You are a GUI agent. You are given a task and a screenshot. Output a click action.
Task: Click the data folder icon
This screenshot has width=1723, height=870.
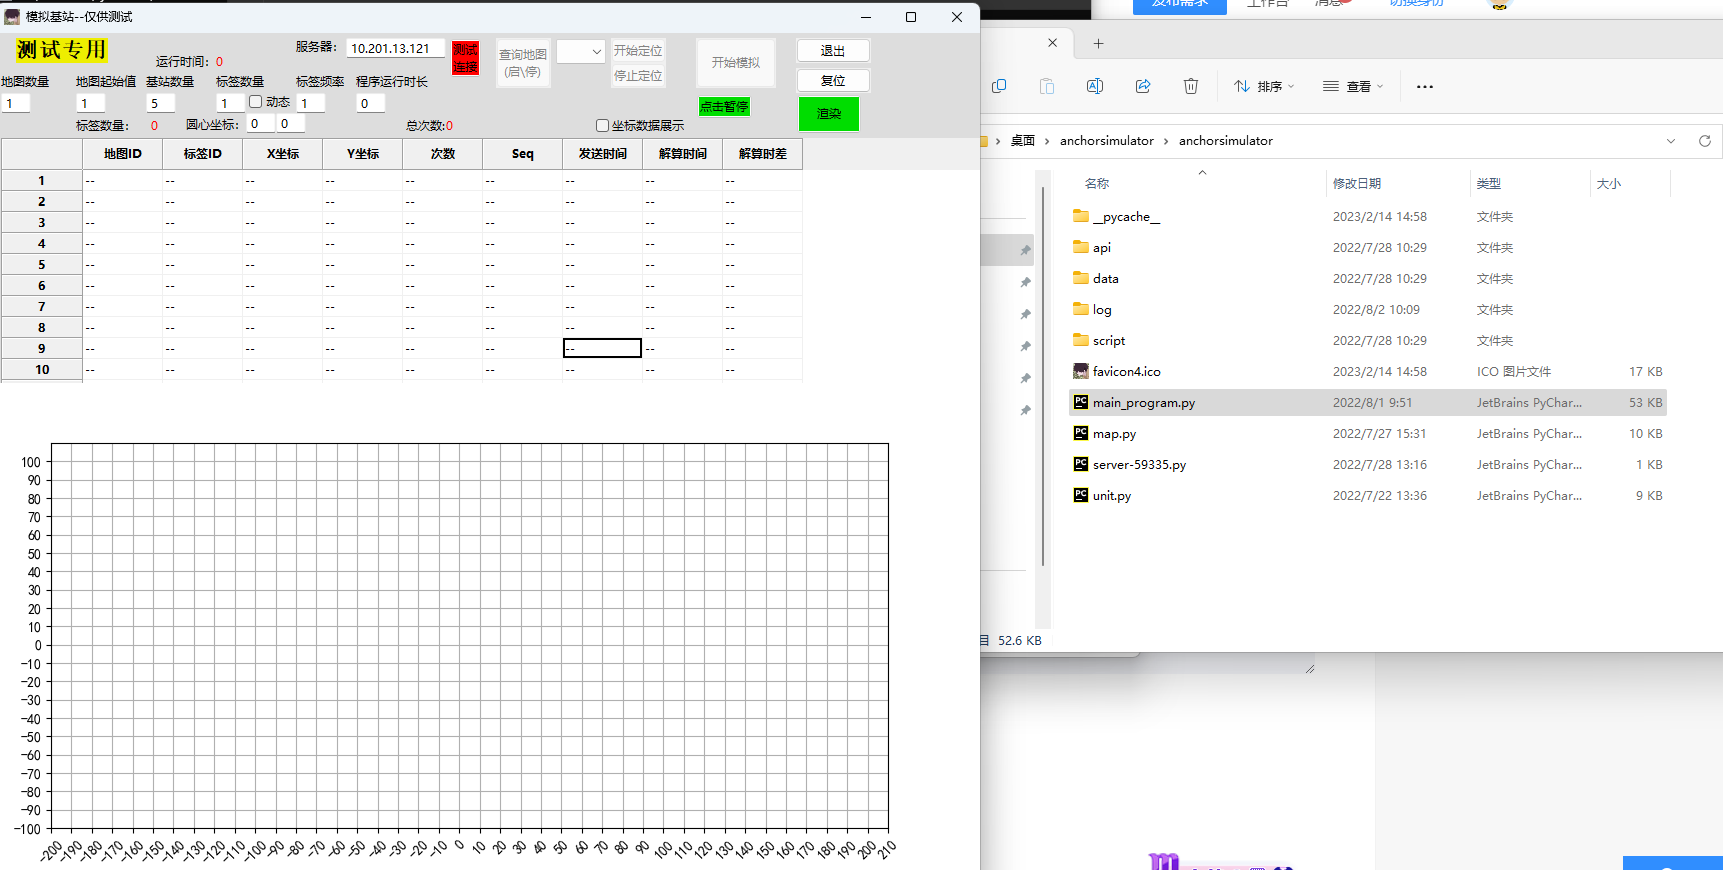coord(1080,278)
